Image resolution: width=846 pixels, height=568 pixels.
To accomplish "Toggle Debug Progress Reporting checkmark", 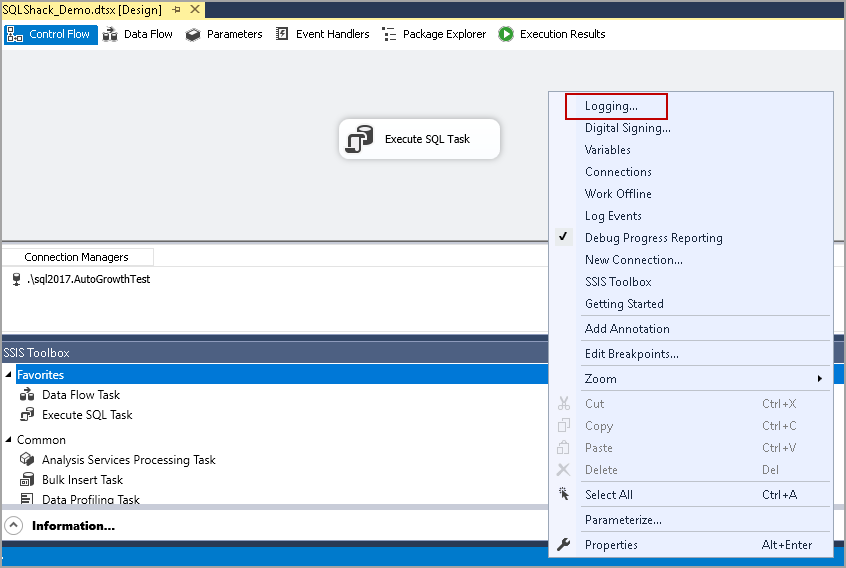I will (x=564, y=238).
